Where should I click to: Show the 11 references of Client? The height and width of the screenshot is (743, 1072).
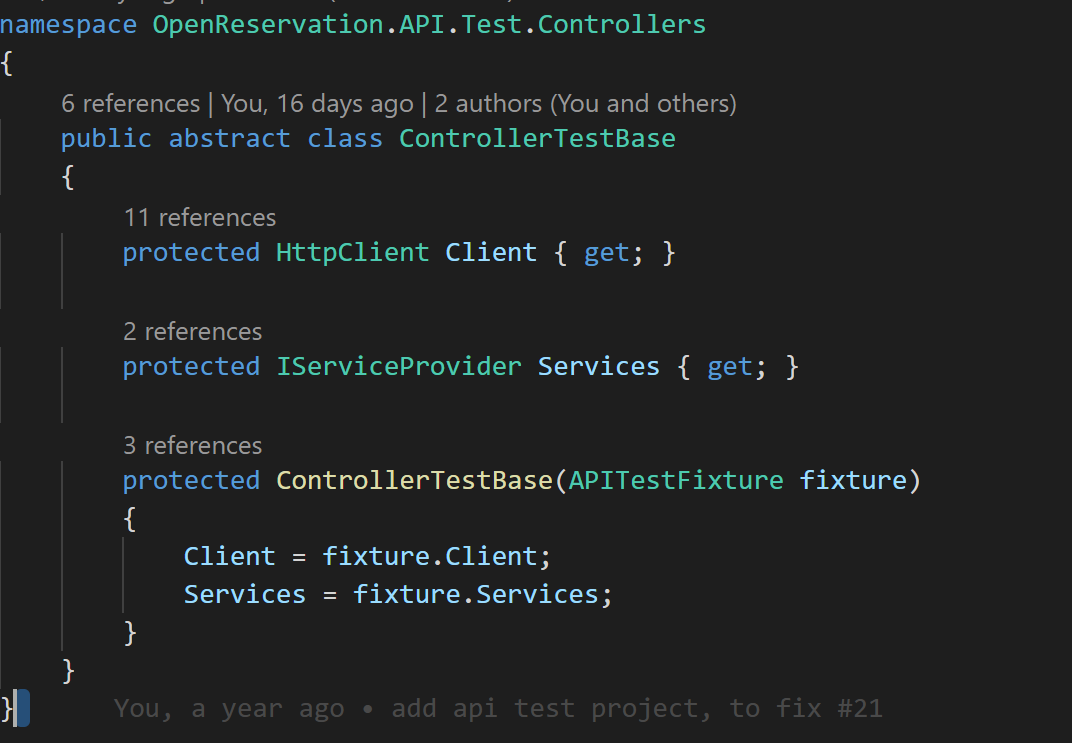tap(200, 218)
